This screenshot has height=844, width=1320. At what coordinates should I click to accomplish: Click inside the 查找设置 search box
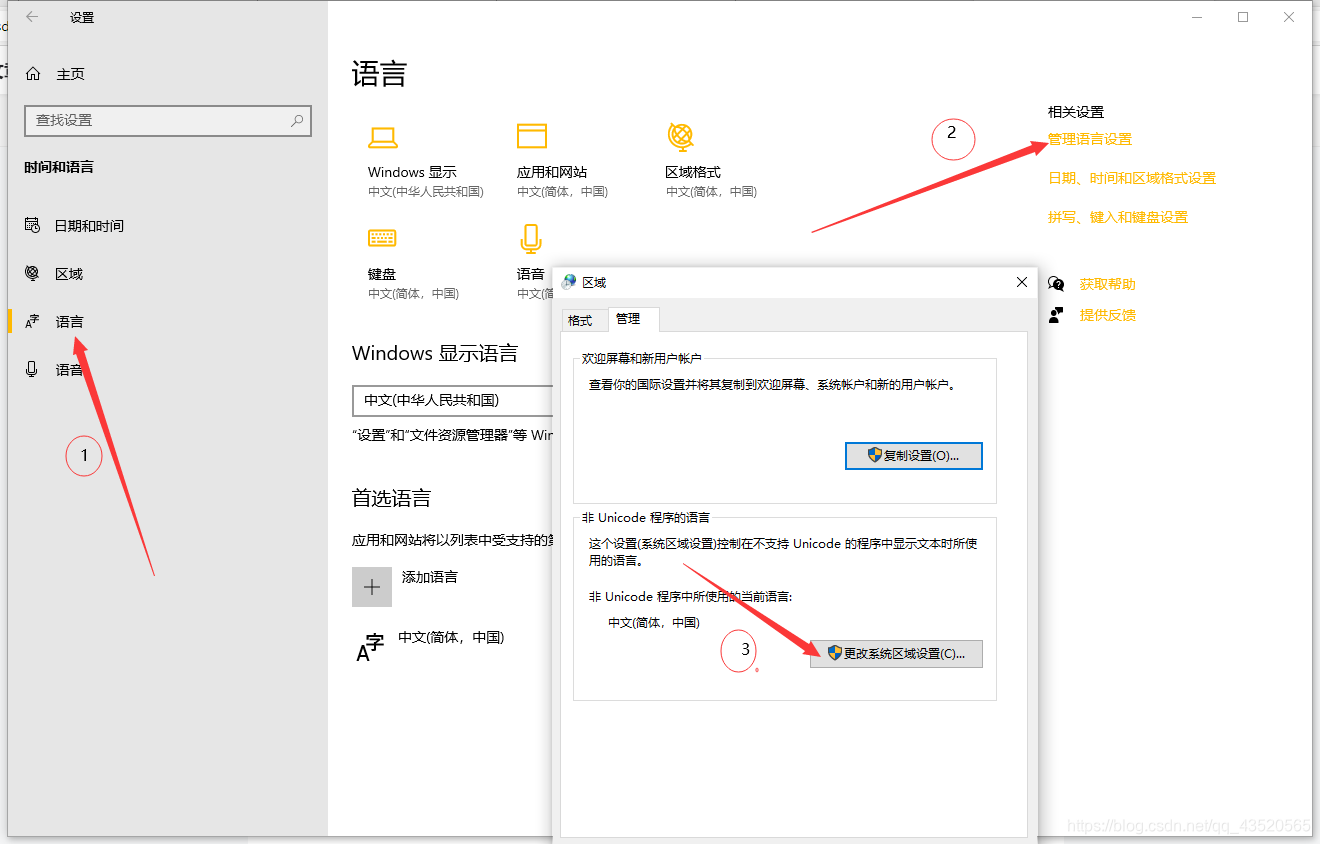click(x=168, y=120)
